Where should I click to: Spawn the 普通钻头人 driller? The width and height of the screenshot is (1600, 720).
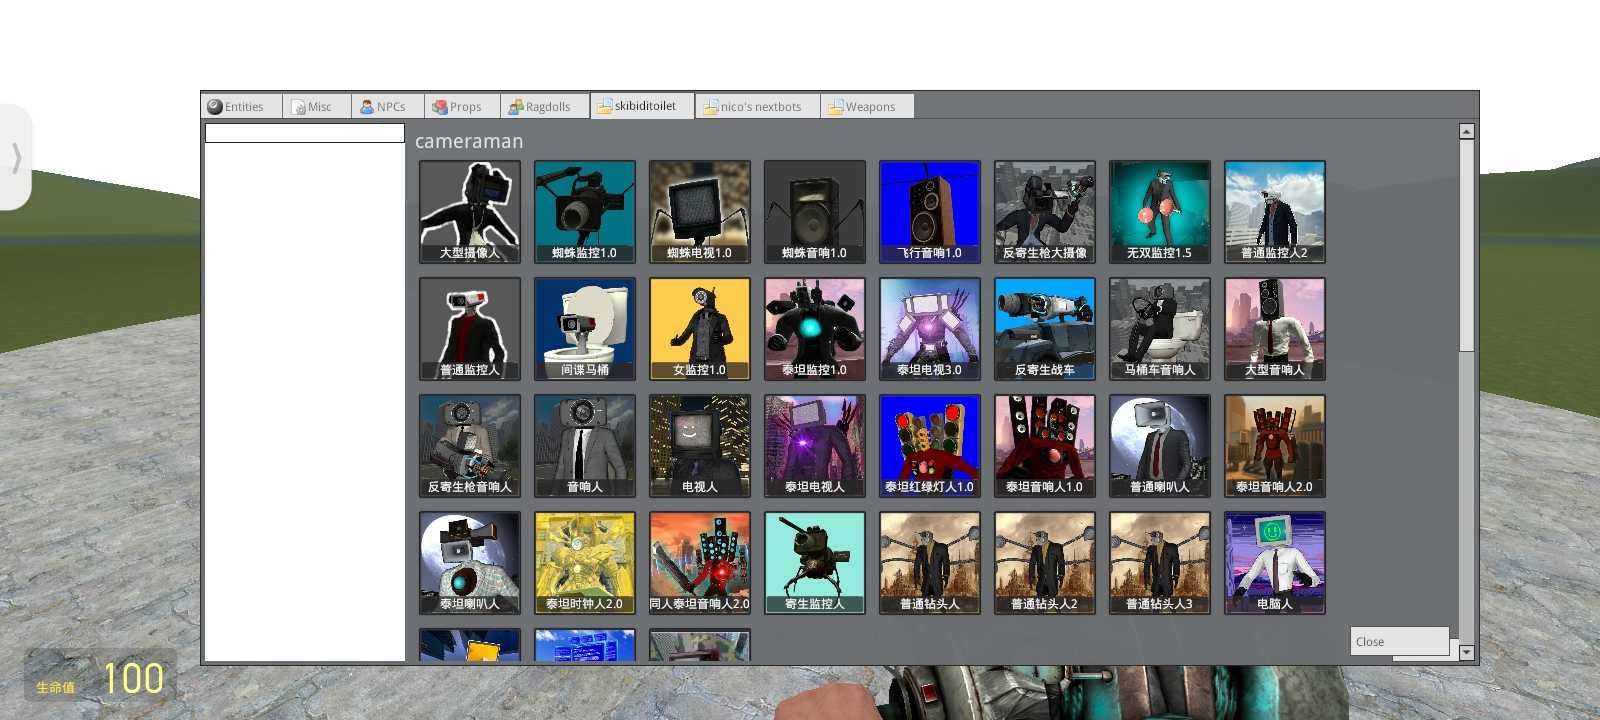pyautogui.click(x=930, y=563)
